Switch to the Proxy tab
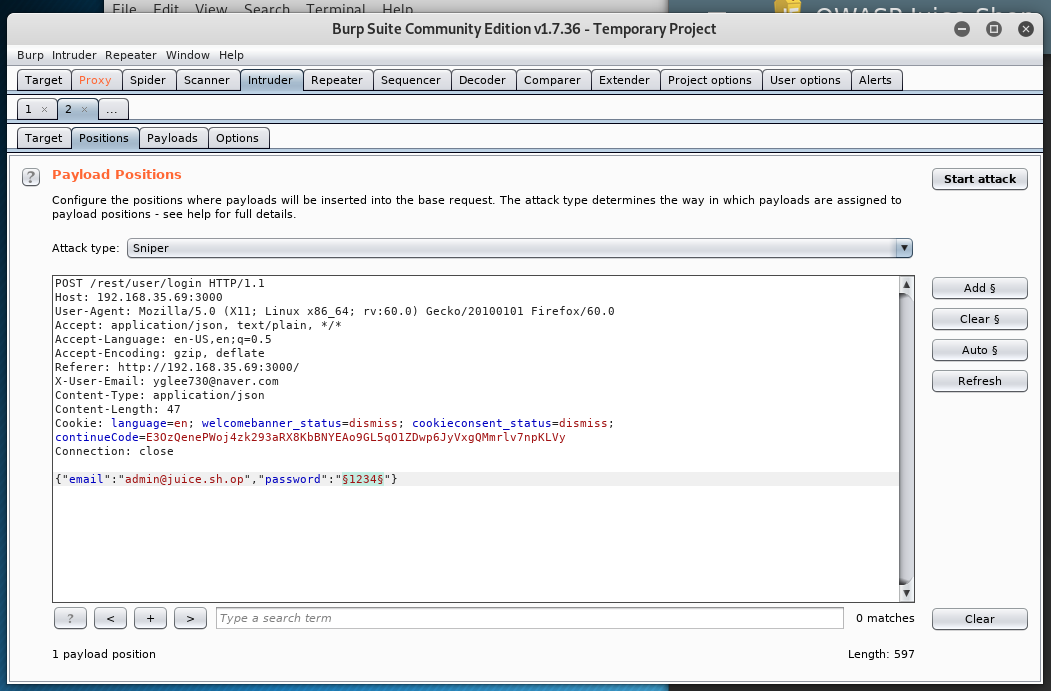Image resolution: width=1051 pixels, height=691 pixels. [95, 80]
